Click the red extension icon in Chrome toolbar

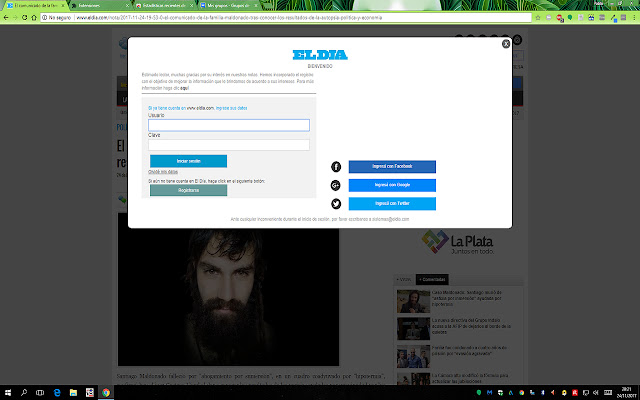point(560,18)
